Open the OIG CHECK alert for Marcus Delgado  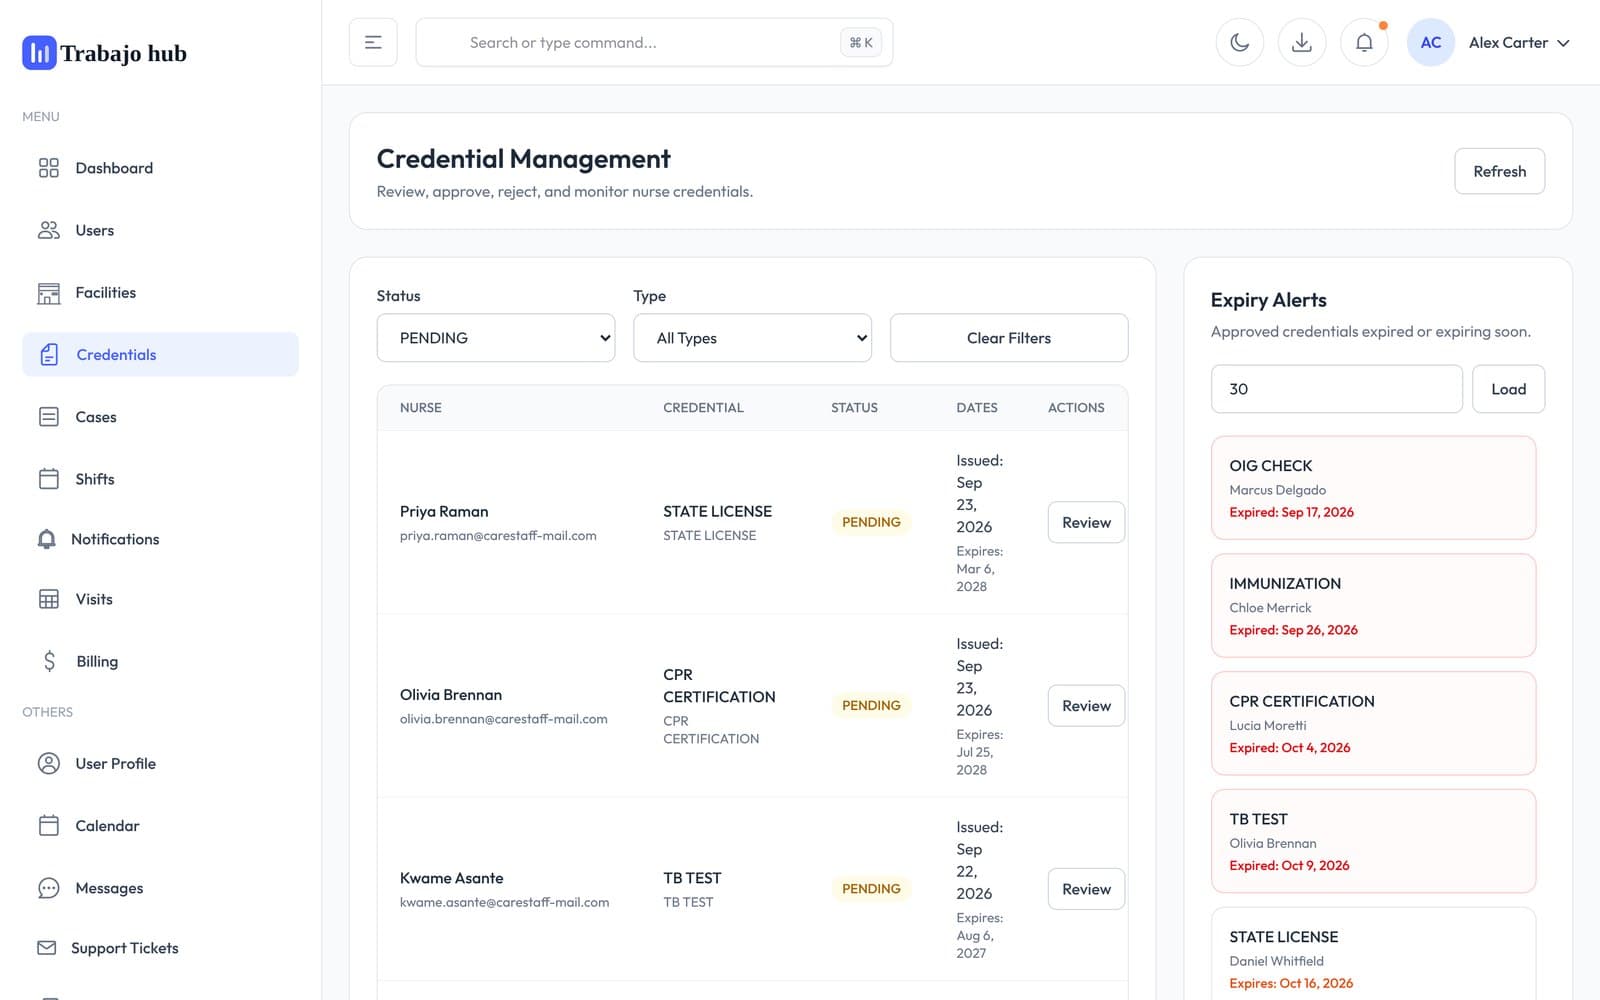(x=1374, y=488)
